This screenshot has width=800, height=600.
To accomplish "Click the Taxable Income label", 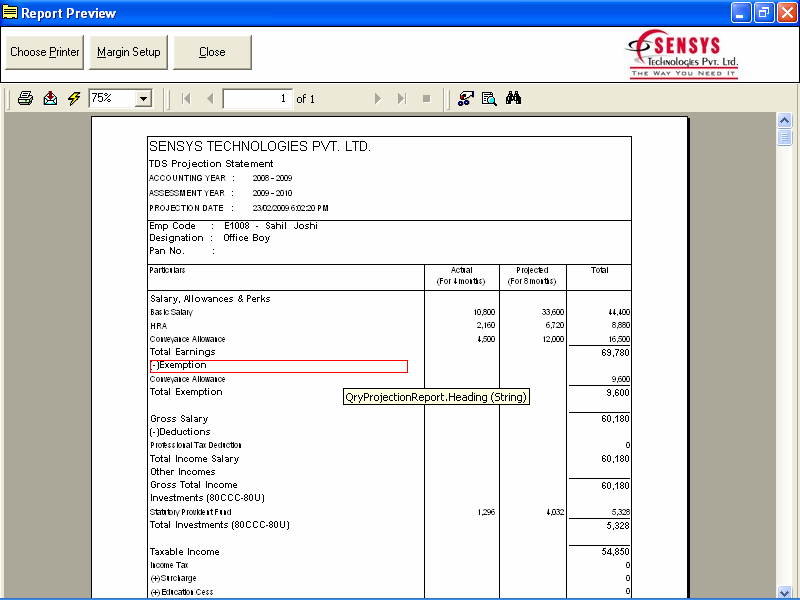I will pyautogui.click(x=185, y=552).
